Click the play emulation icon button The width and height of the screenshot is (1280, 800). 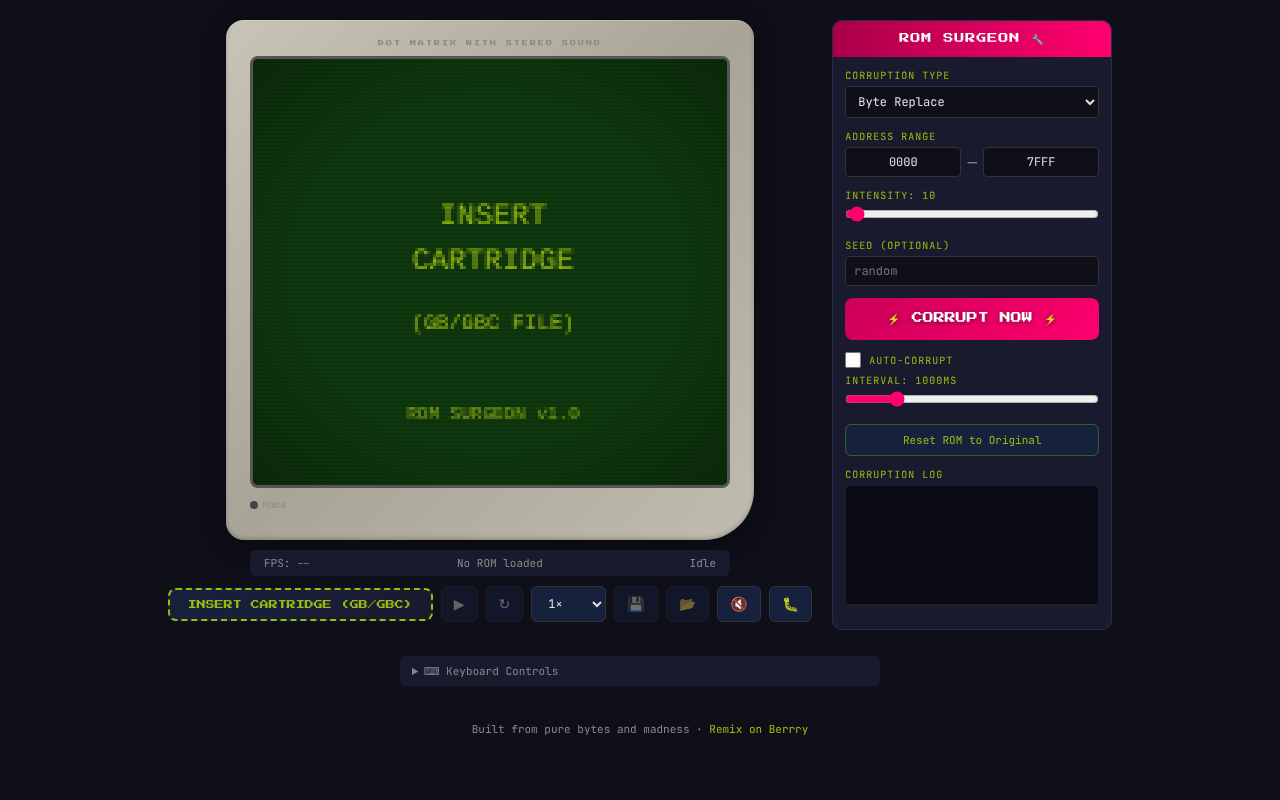click(x=459, y=604)
